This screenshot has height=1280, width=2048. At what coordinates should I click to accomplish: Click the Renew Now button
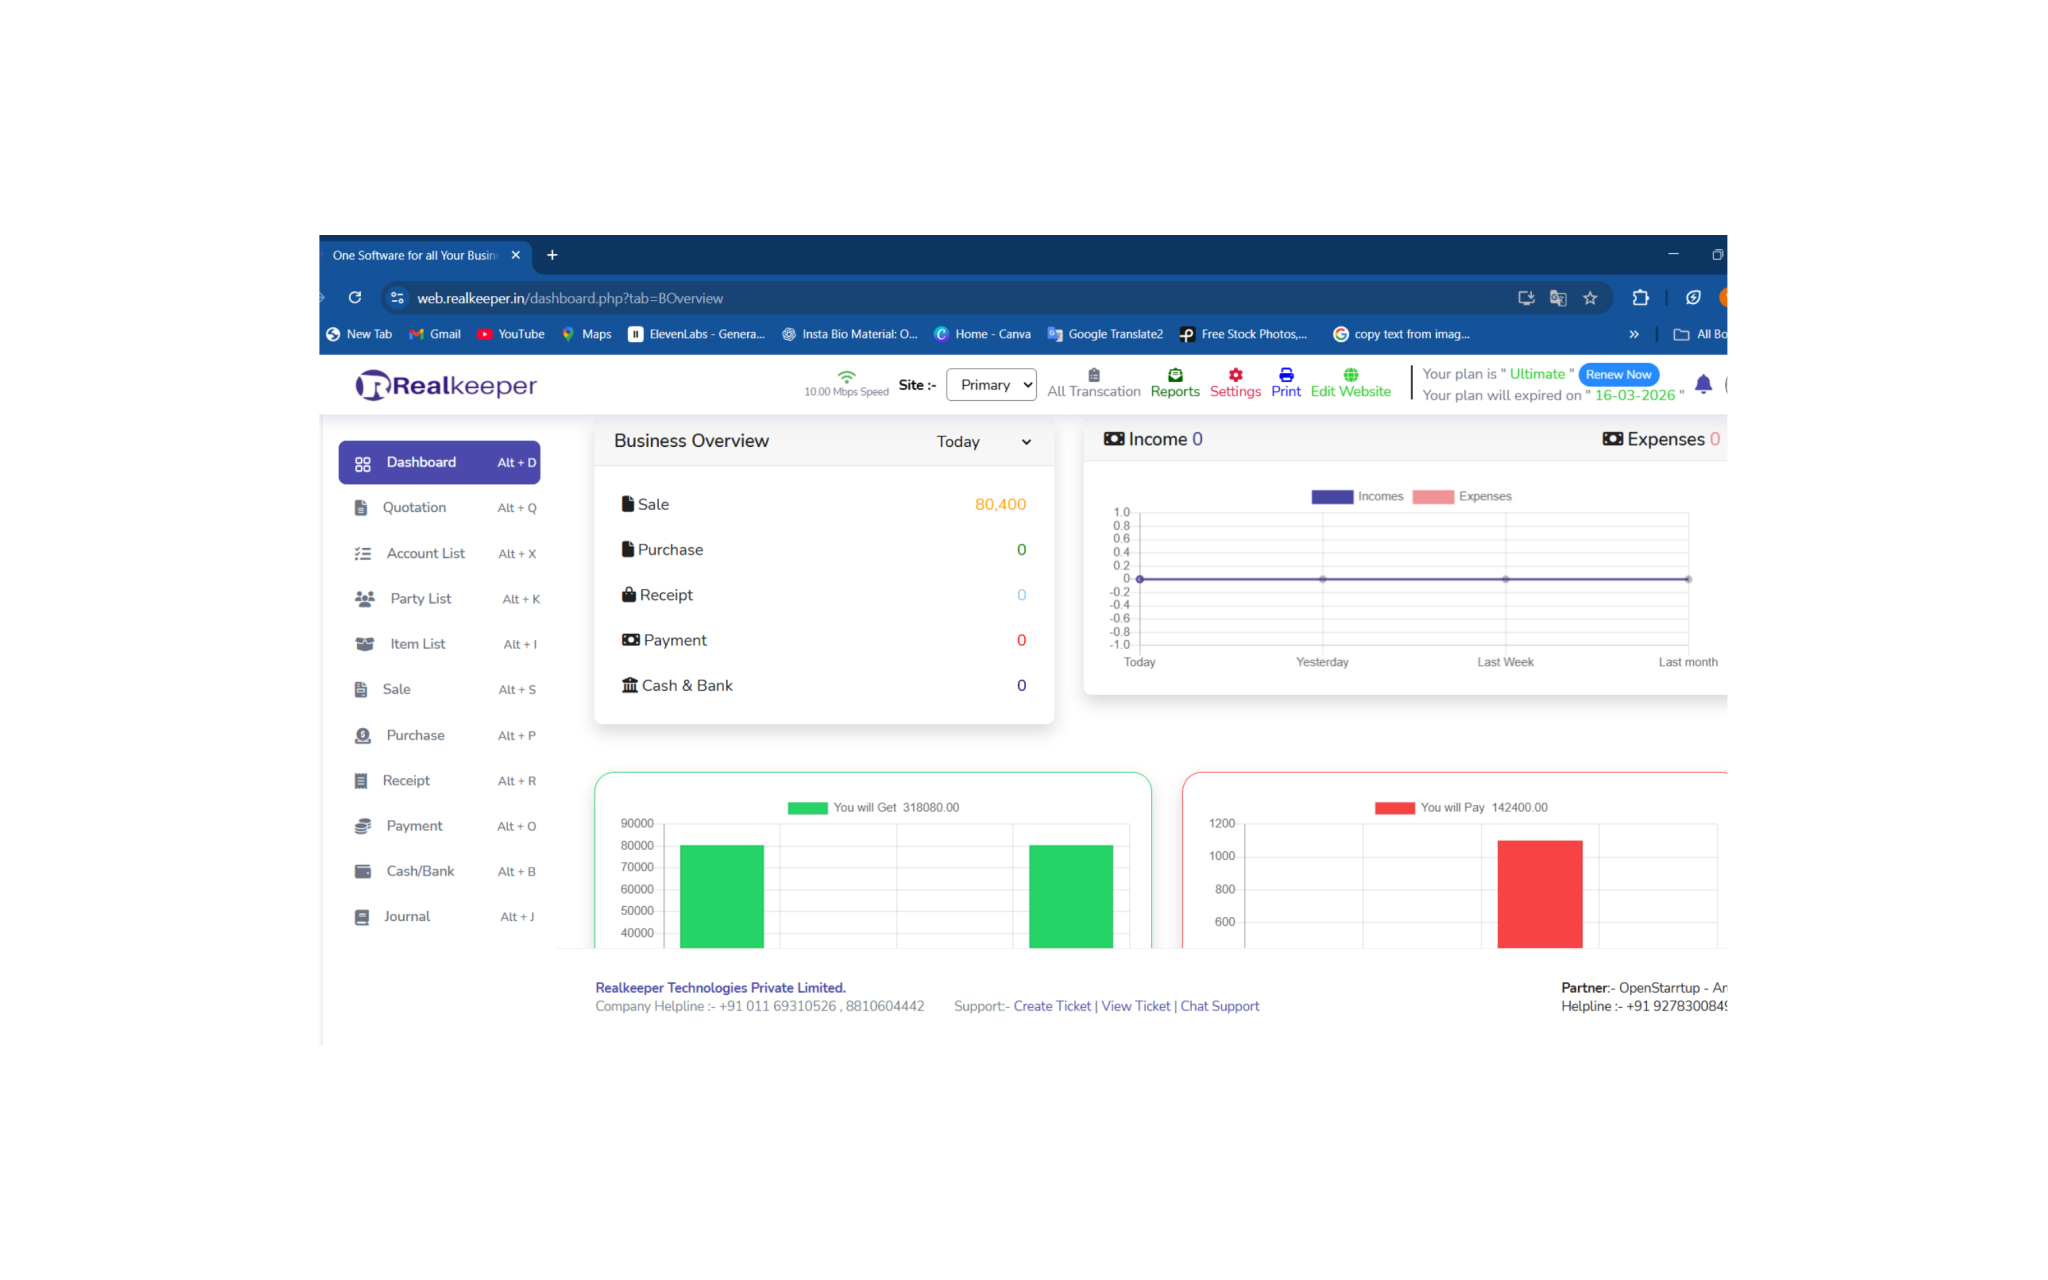1618,374
